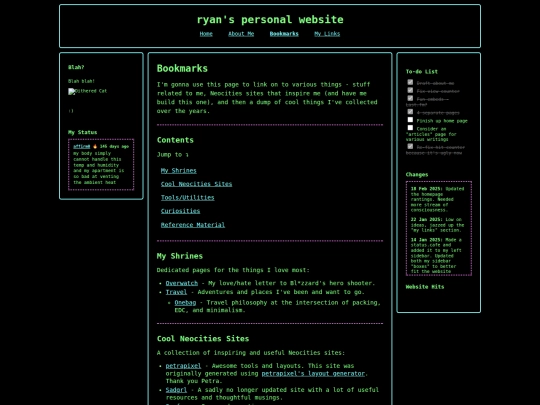Click the fire emoji in My Status

(95, 146)
